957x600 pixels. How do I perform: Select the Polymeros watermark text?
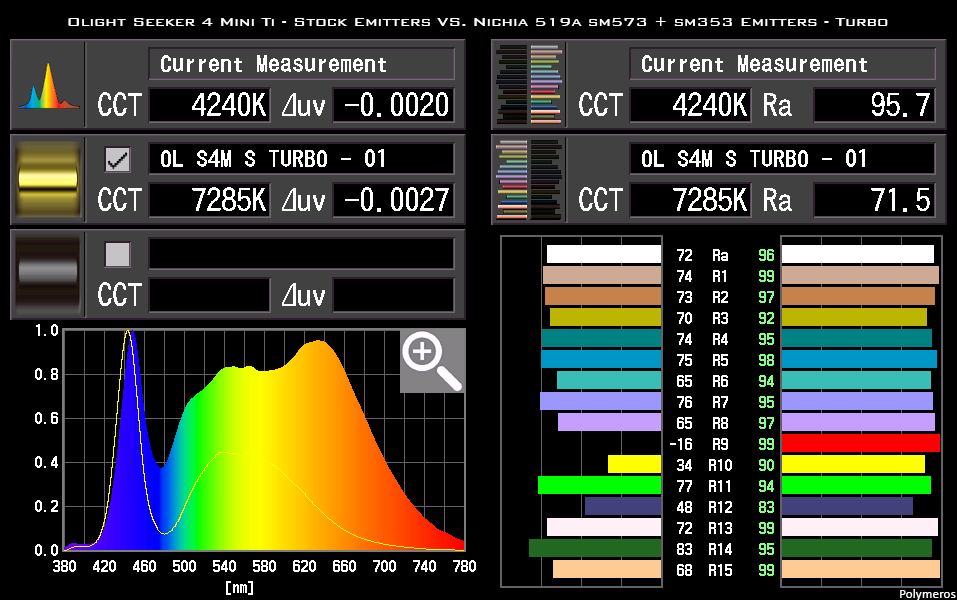pyautogui.click(x=925, y=593)
